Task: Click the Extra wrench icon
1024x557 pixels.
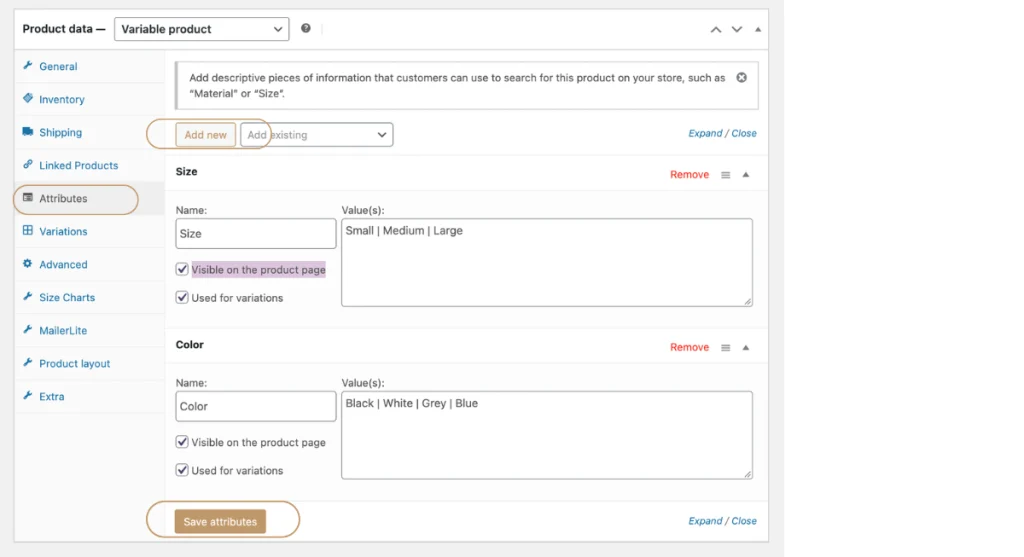Action: (x=27, y=396)
